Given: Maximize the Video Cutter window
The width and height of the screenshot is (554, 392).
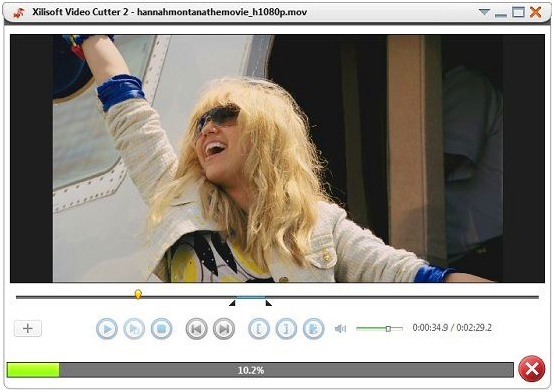Looking at the screenshot, I should [x=518, y=13].
